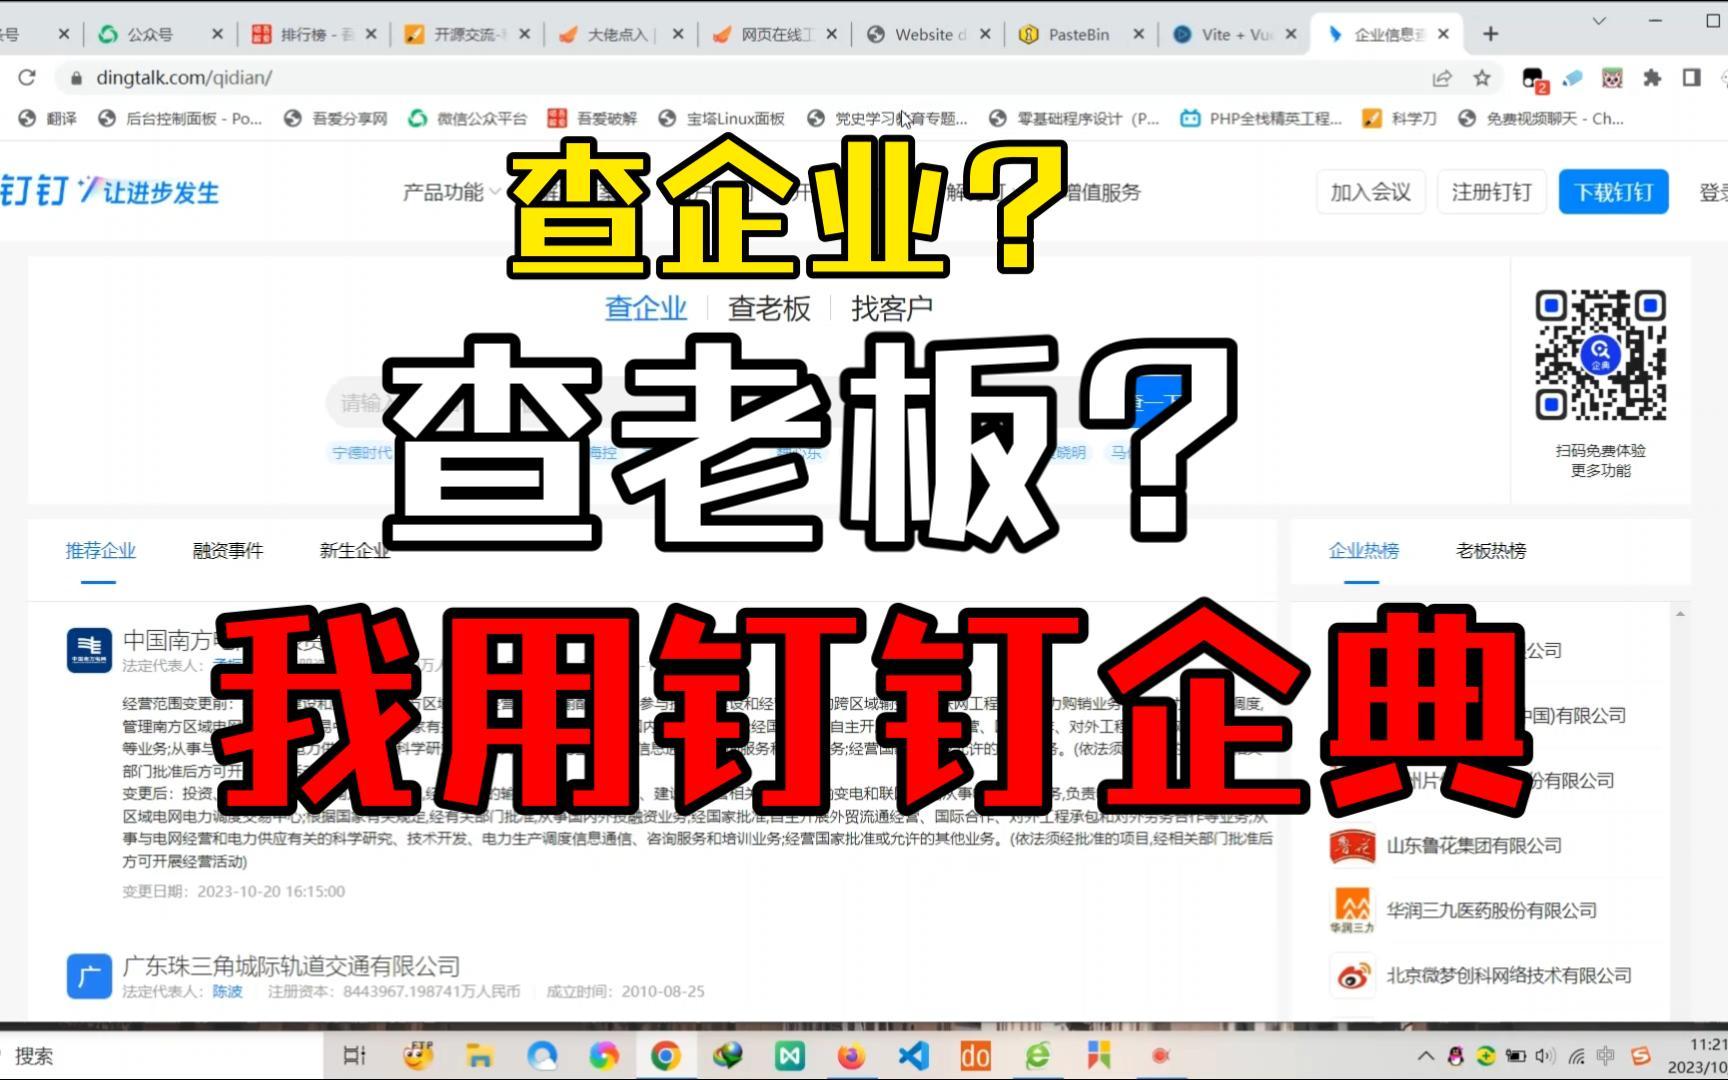Open 北京微梦创科网络技术有限公司 in hot list
Screen dimensions: 1728x1080
tap(1508, 976)
